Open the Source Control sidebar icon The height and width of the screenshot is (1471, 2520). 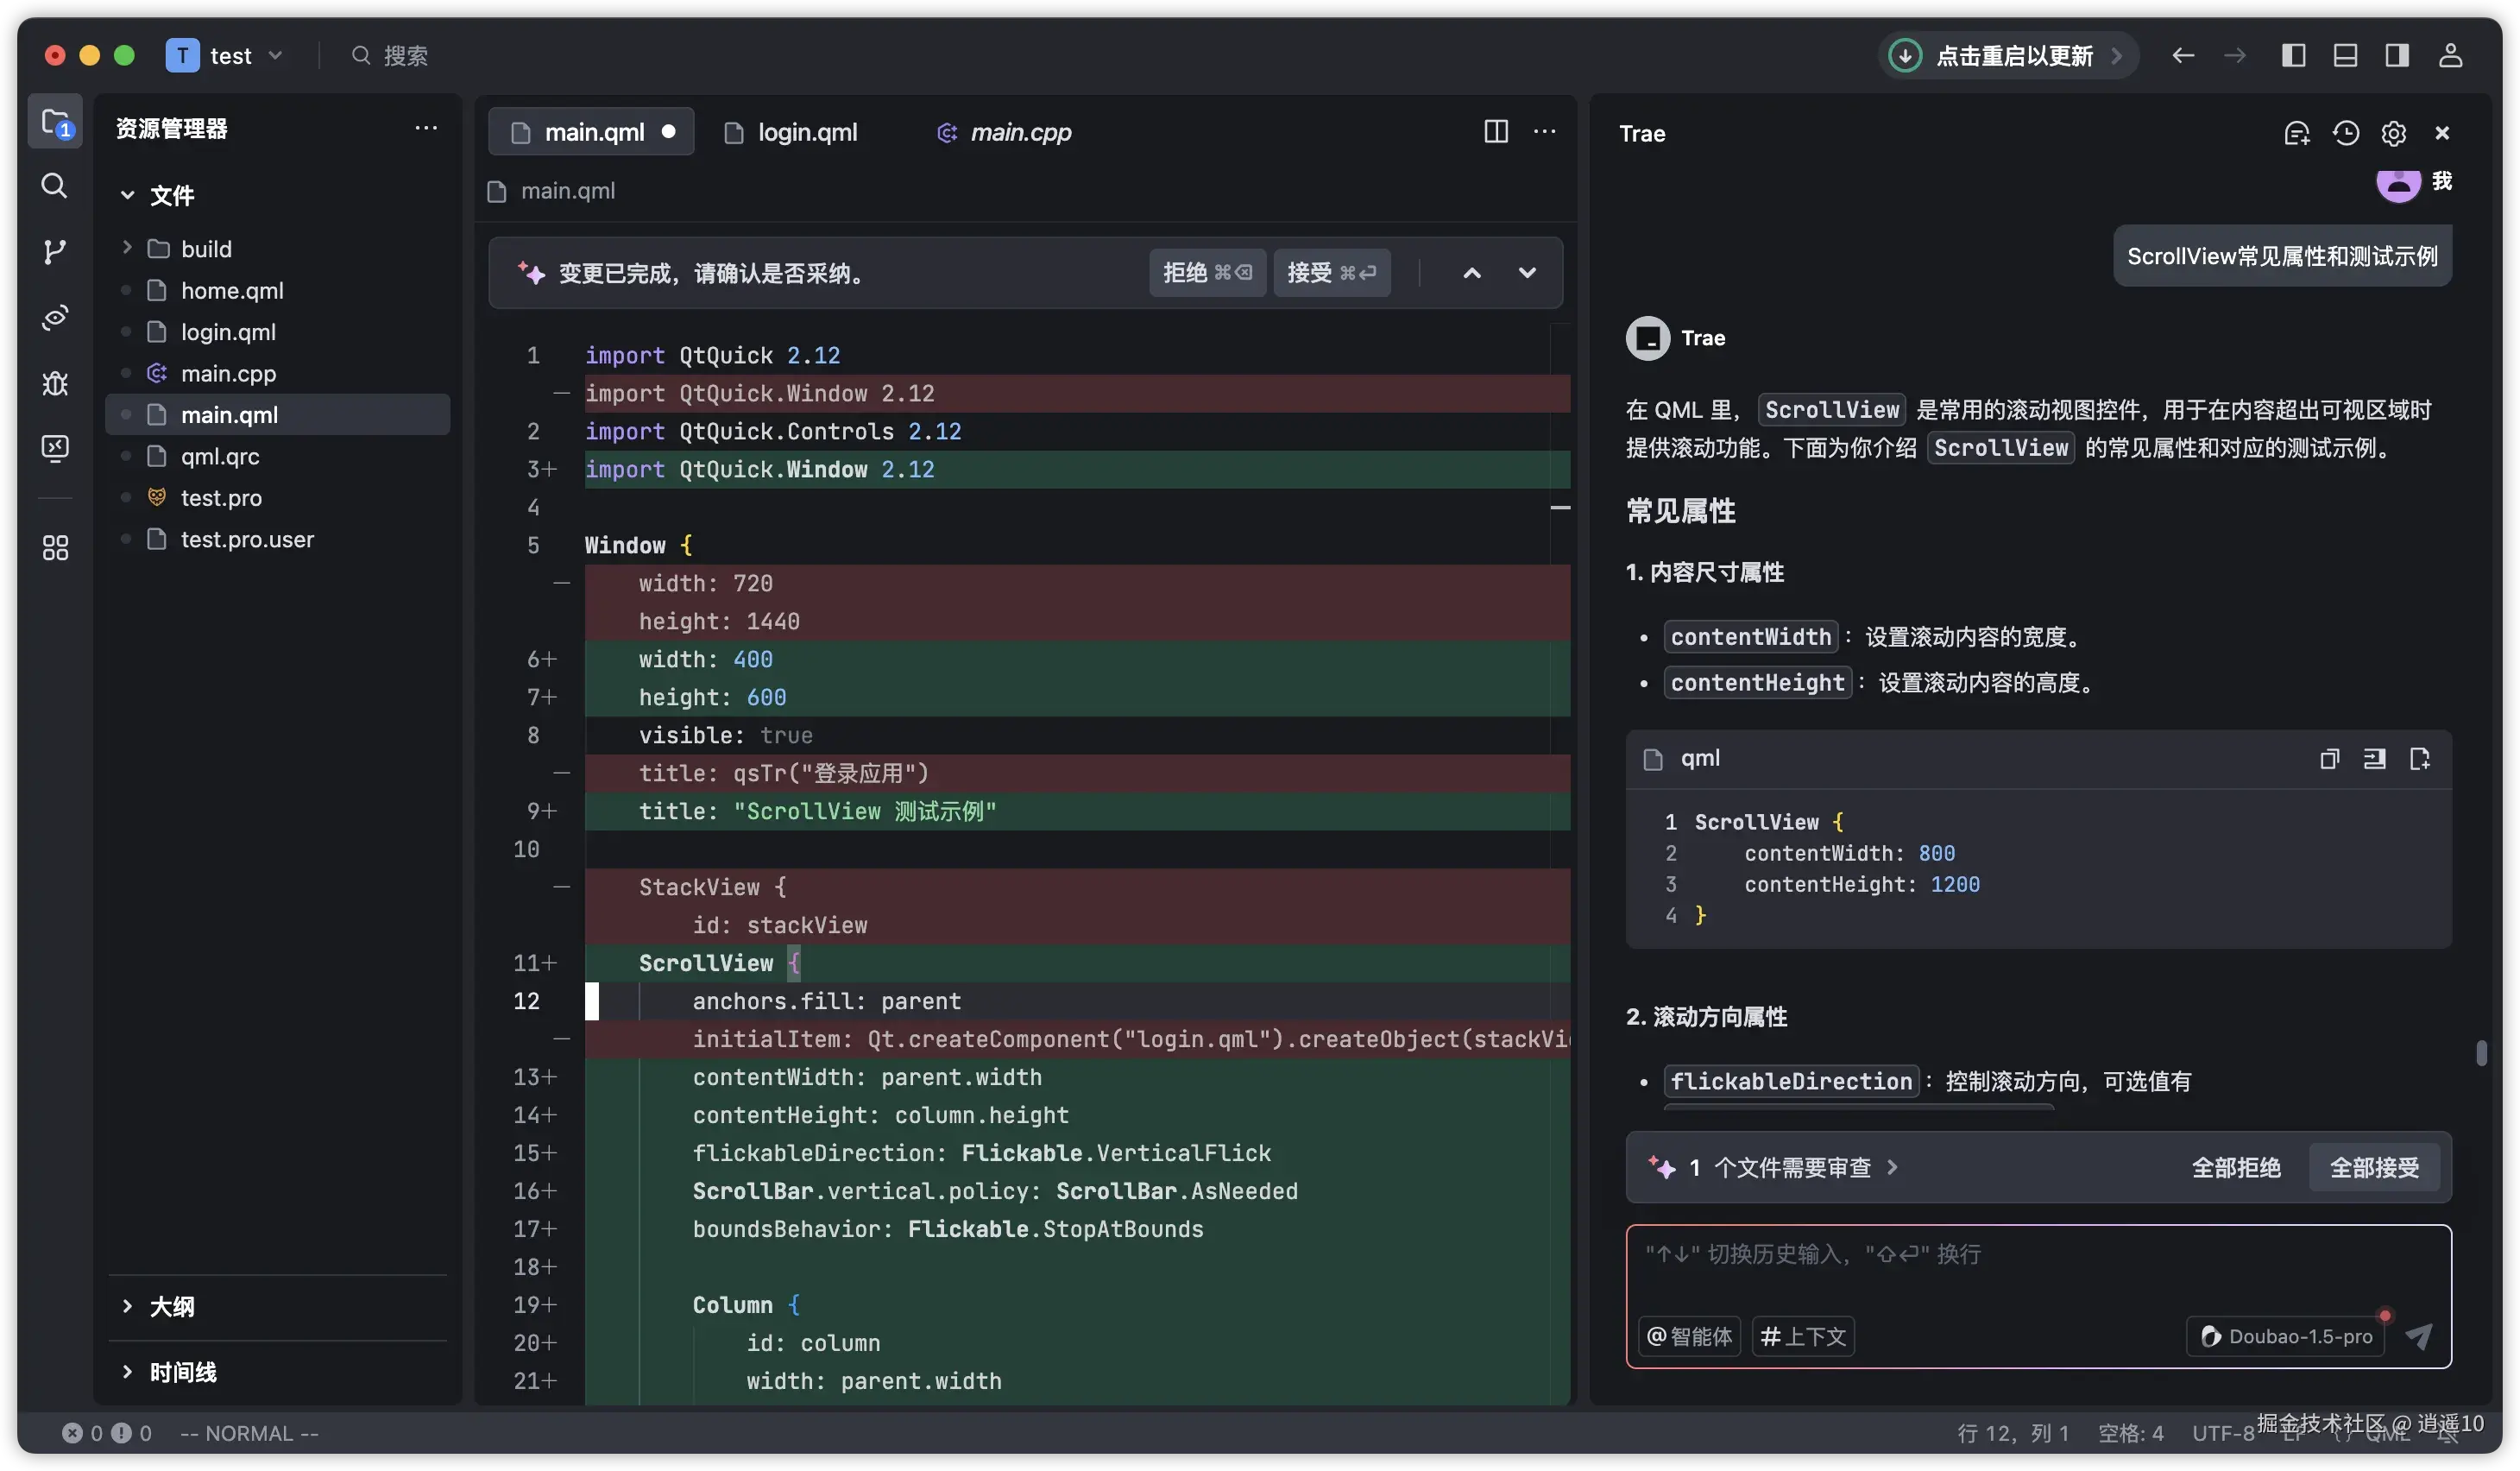pos(55,251)
